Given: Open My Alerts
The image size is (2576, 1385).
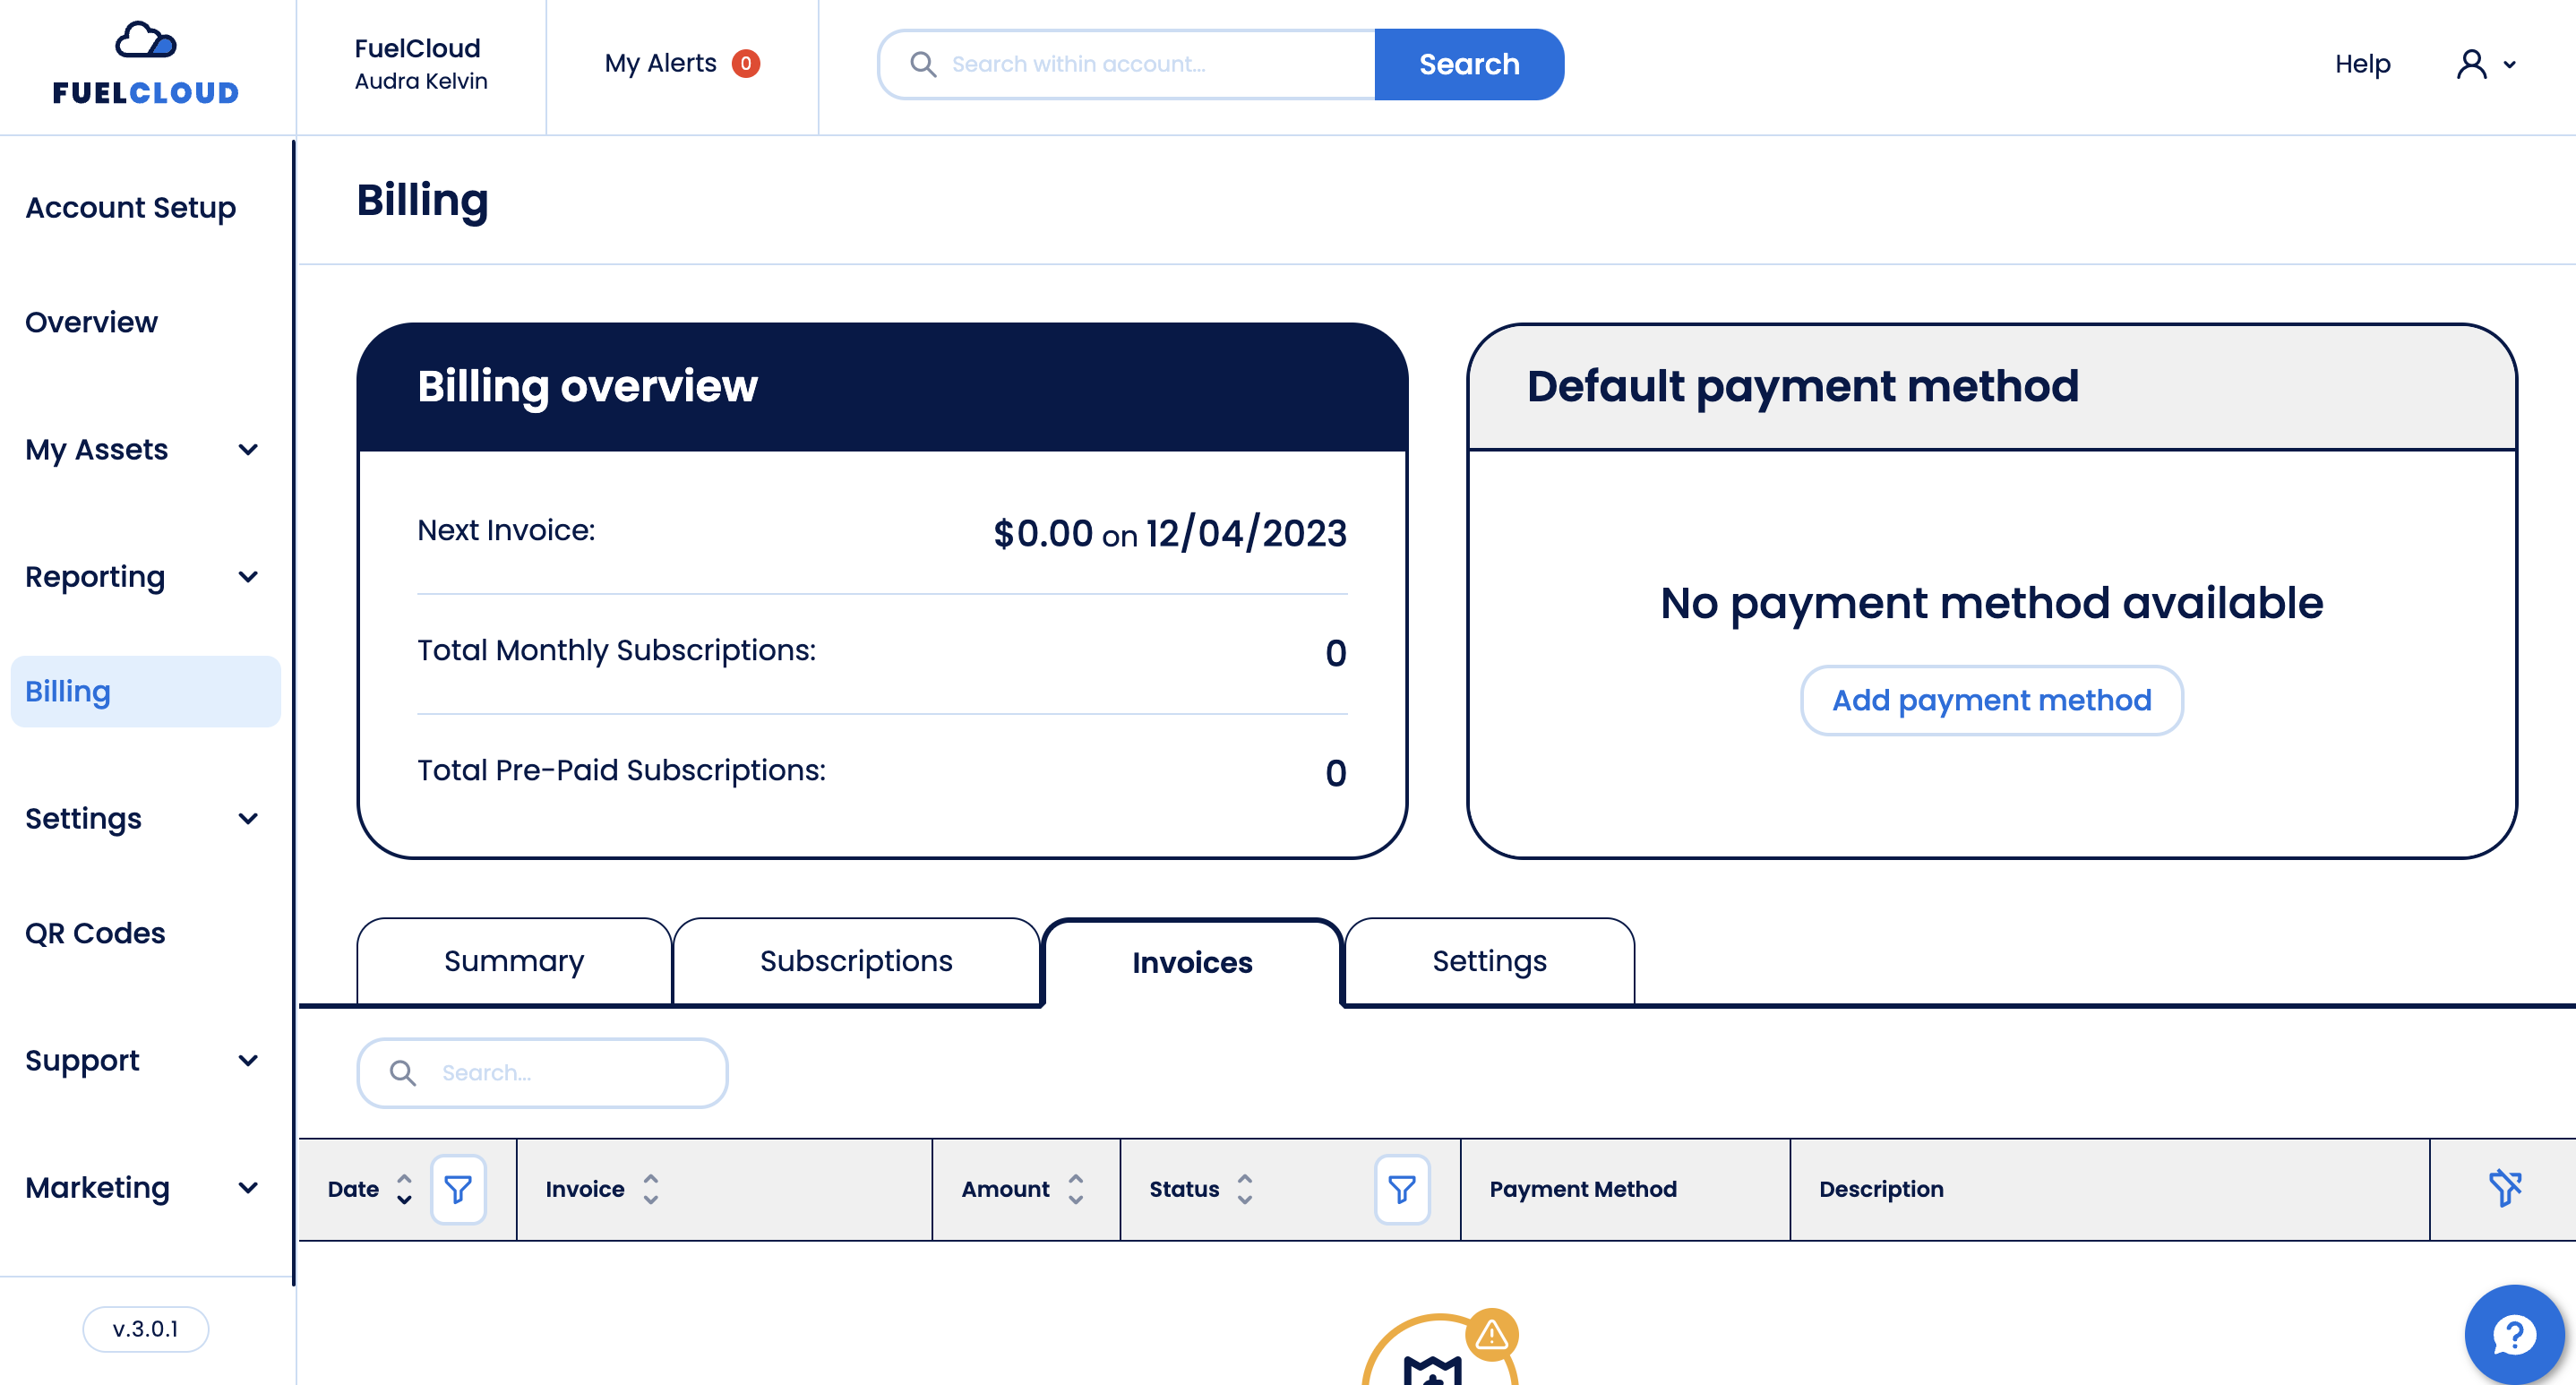Looking at the screenshot, I should click(661, 63).
